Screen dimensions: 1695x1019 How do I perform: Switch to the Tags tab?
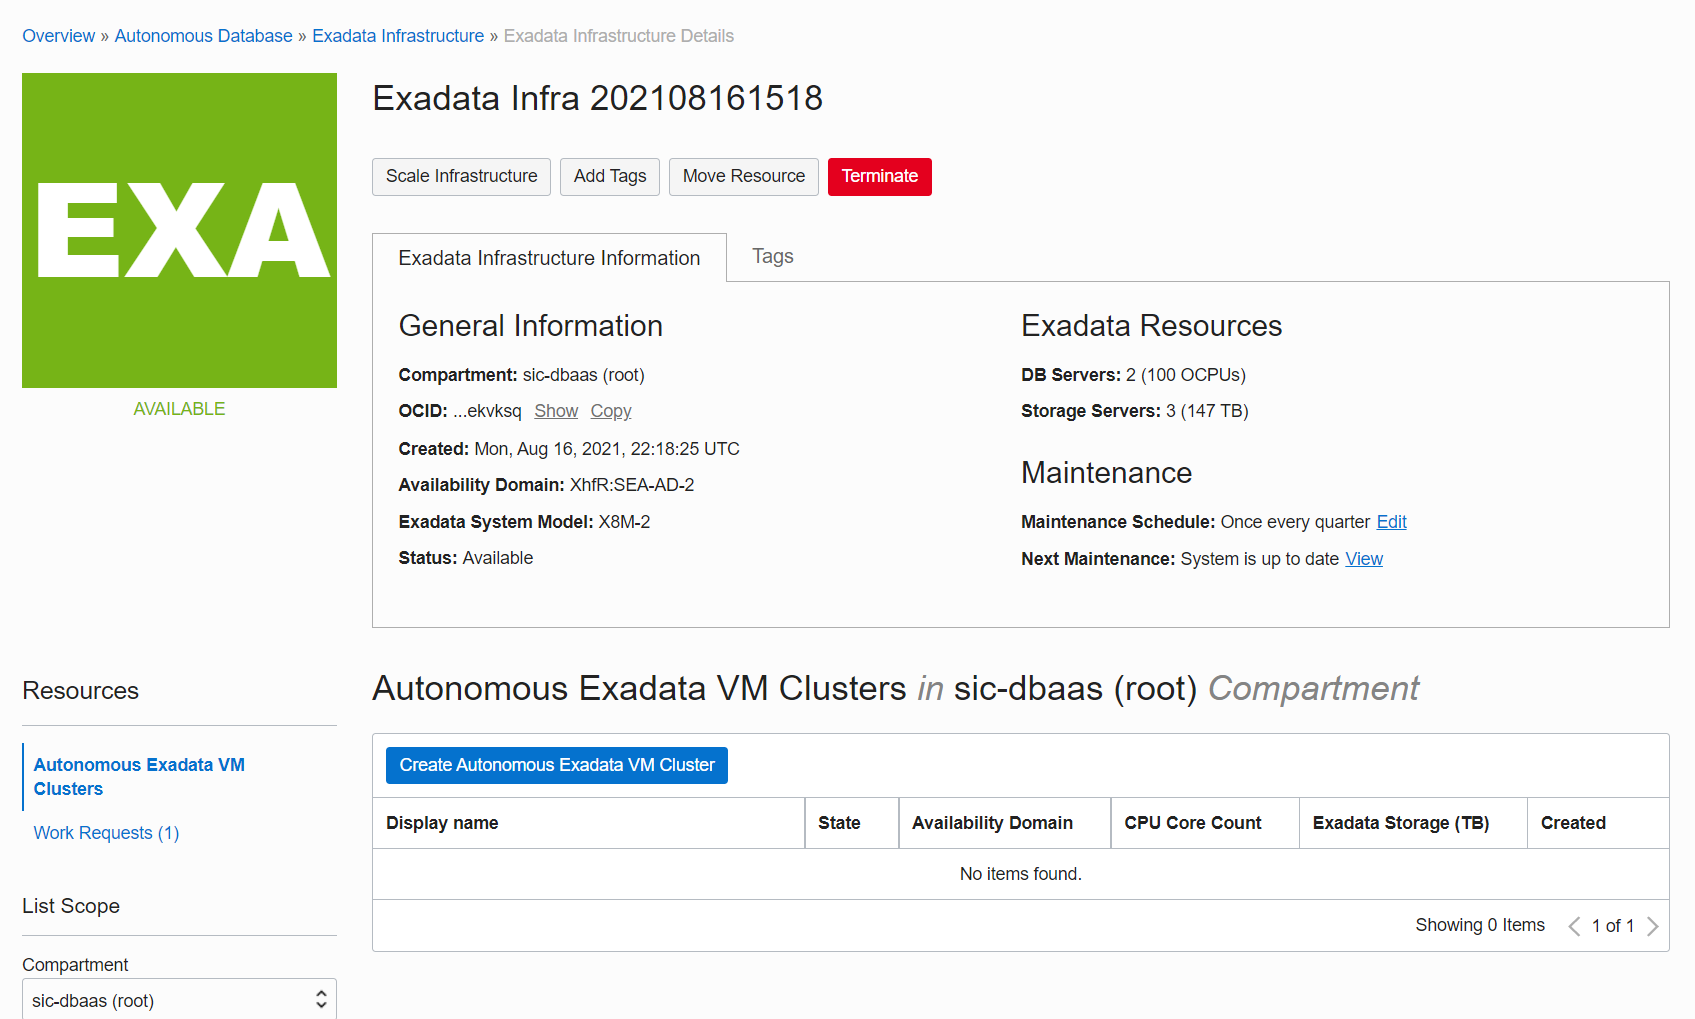[x=773, y=257]
